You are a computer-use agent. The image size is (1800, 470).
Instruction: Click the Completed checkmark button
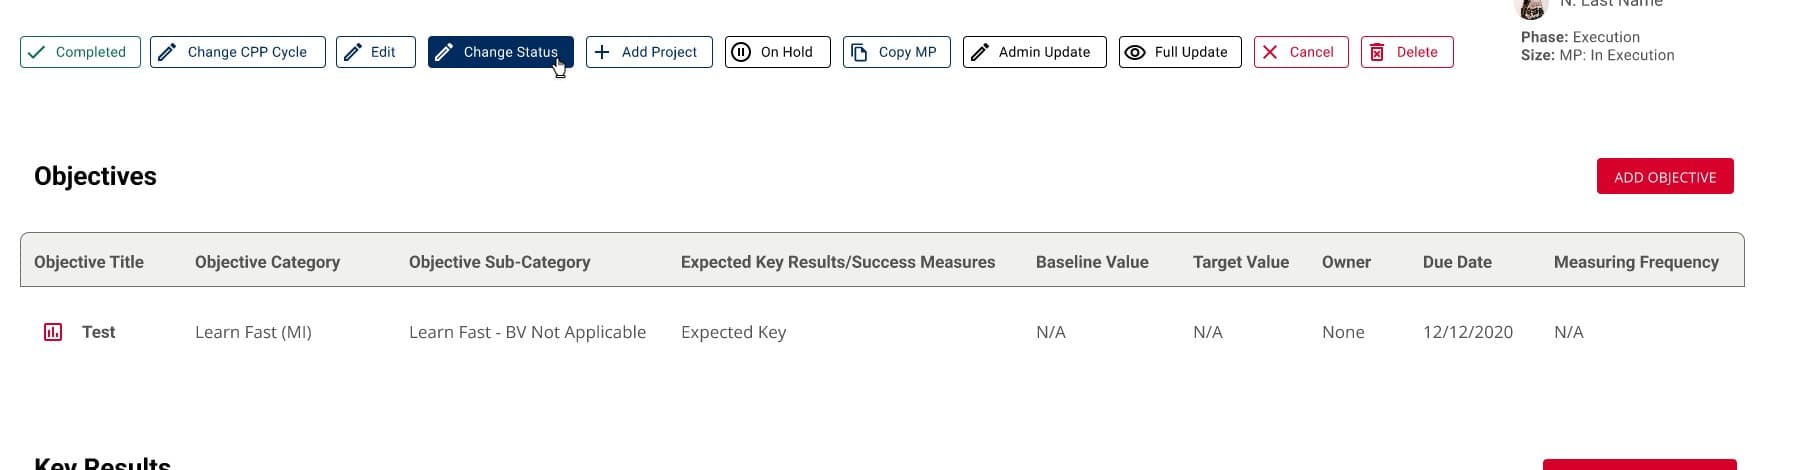[x=80, y=52]
